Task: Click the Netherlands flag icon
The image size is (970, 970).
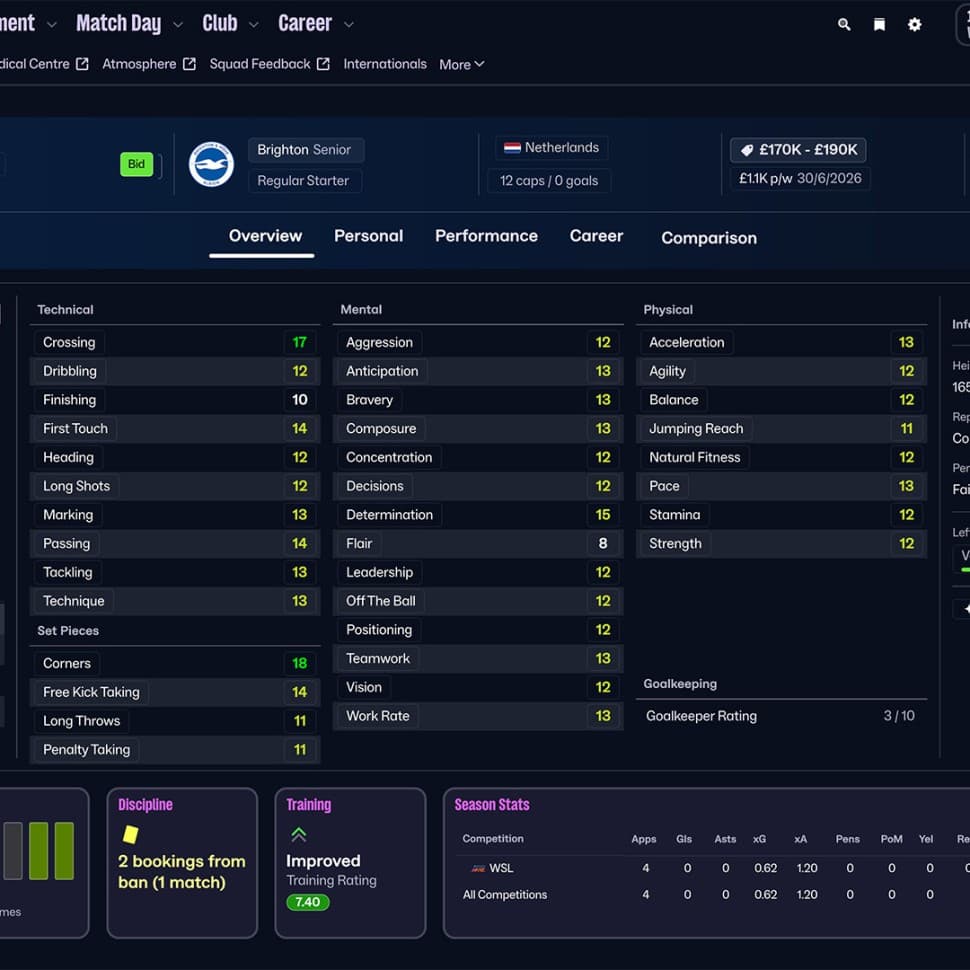Action: click(512, 148)
